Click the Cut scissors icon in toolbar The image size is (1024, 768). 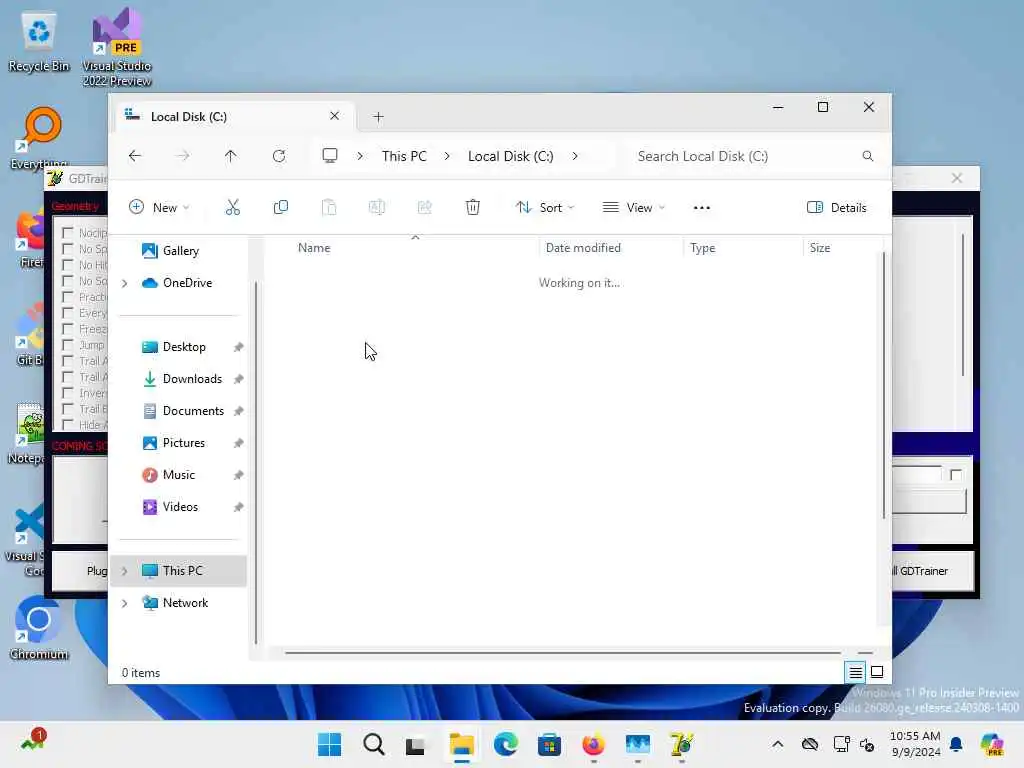(x=232, y=208)
